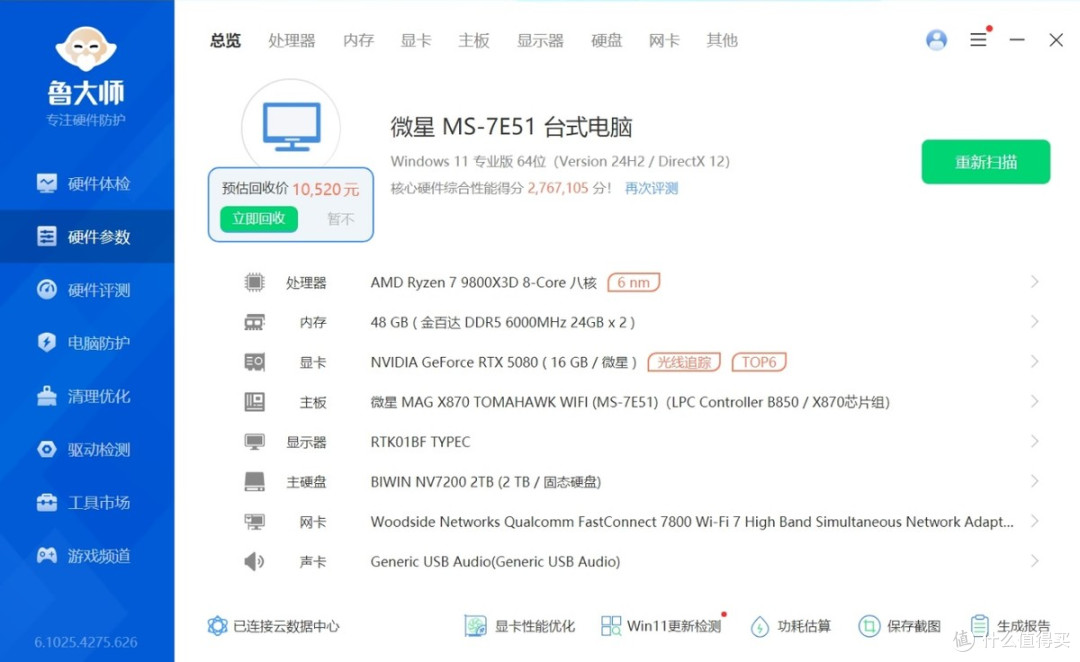Switch to the 主板 top tab
1080x662 pixels.
tap(474, 41)
